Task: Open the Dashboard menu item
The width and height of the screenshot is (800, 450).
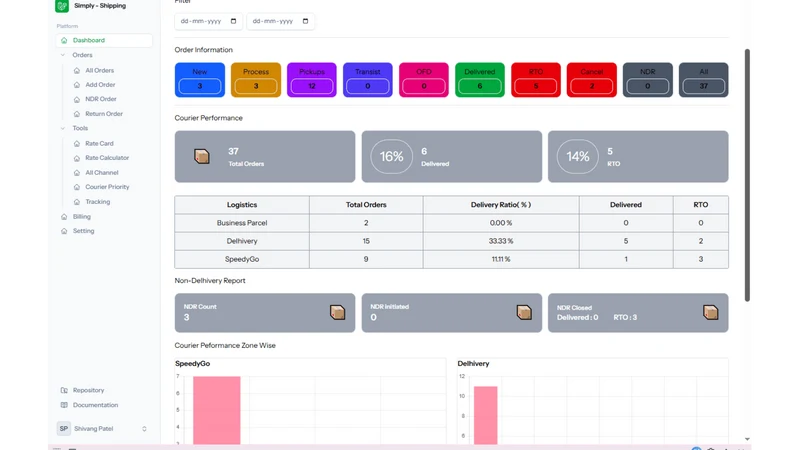Action: pyautogui.click(x=104, y=40)
